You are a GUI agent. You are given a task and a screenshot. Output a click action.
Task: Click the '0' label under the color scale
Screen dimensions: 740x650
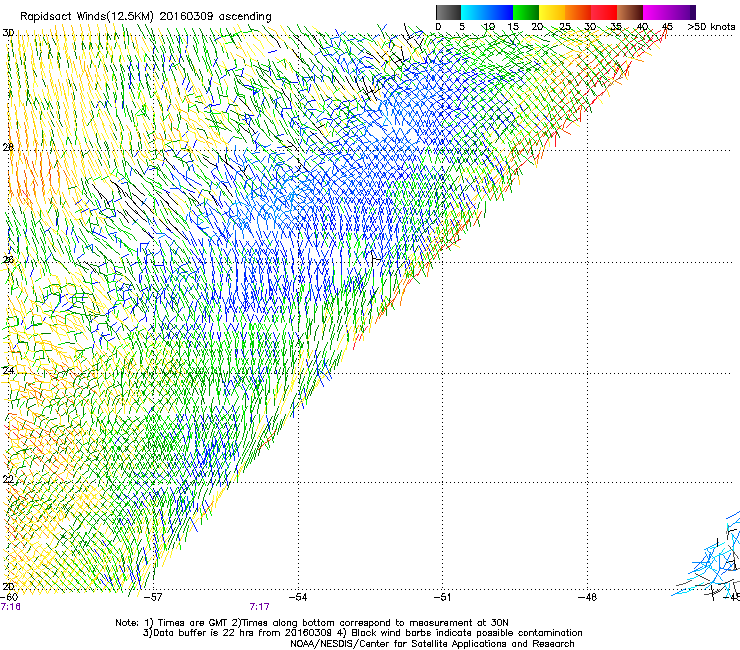click(438, 26)
